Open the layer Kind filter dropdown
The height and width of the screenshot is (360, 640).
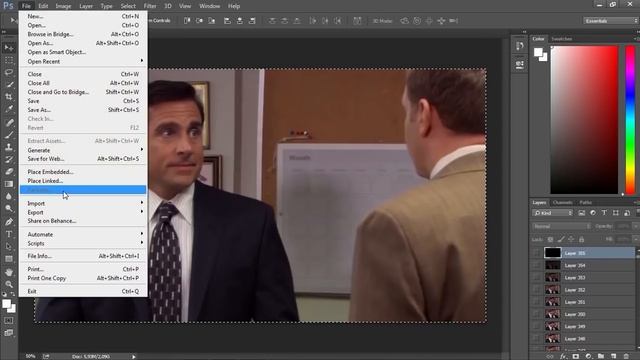[553, 213]
